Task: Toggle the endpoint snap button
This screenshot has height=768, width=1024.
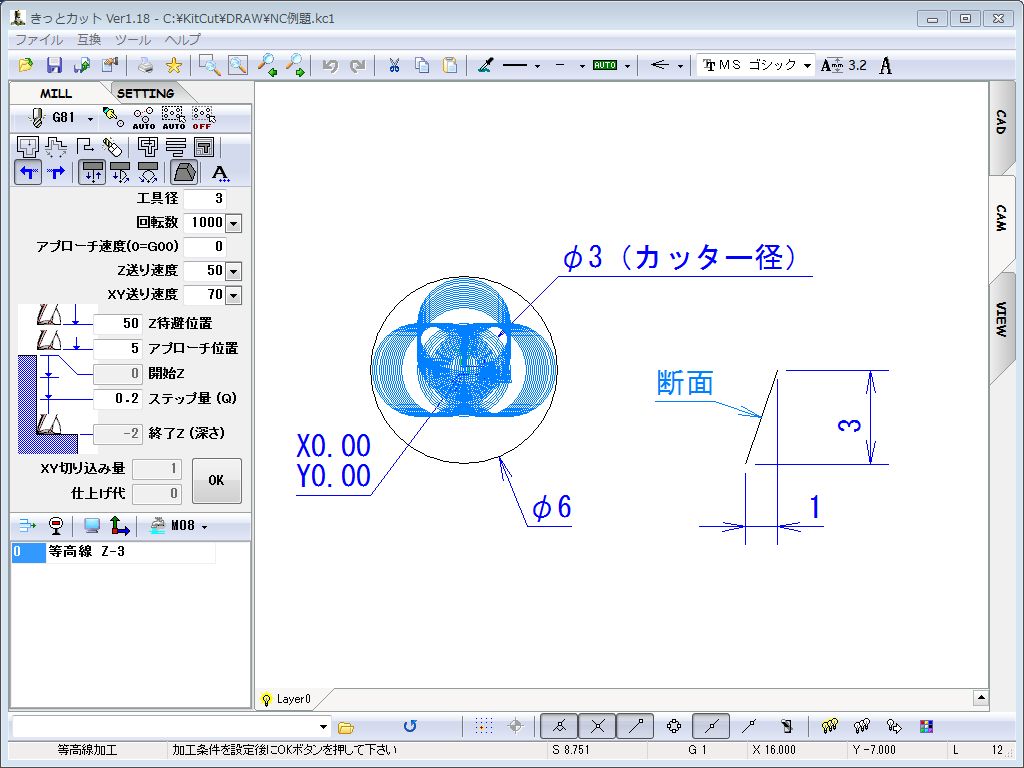Action: coord(635,726)
